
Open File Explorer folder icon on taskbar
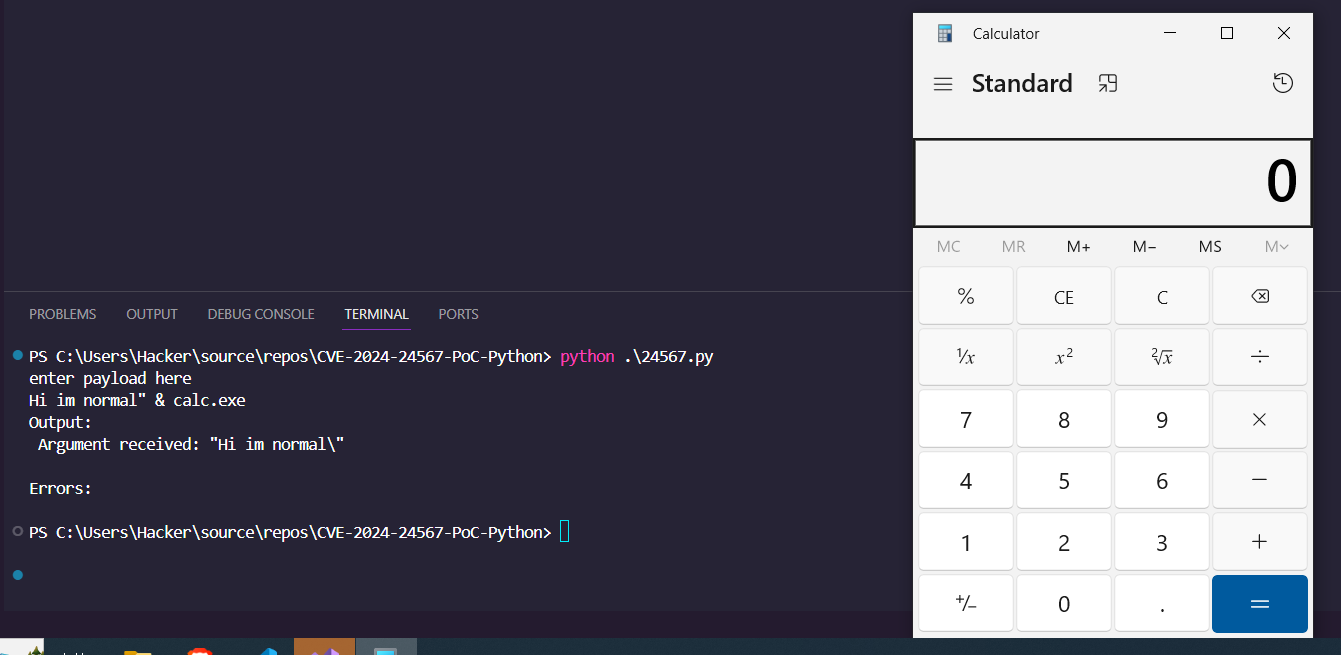(x=137, y=651)
